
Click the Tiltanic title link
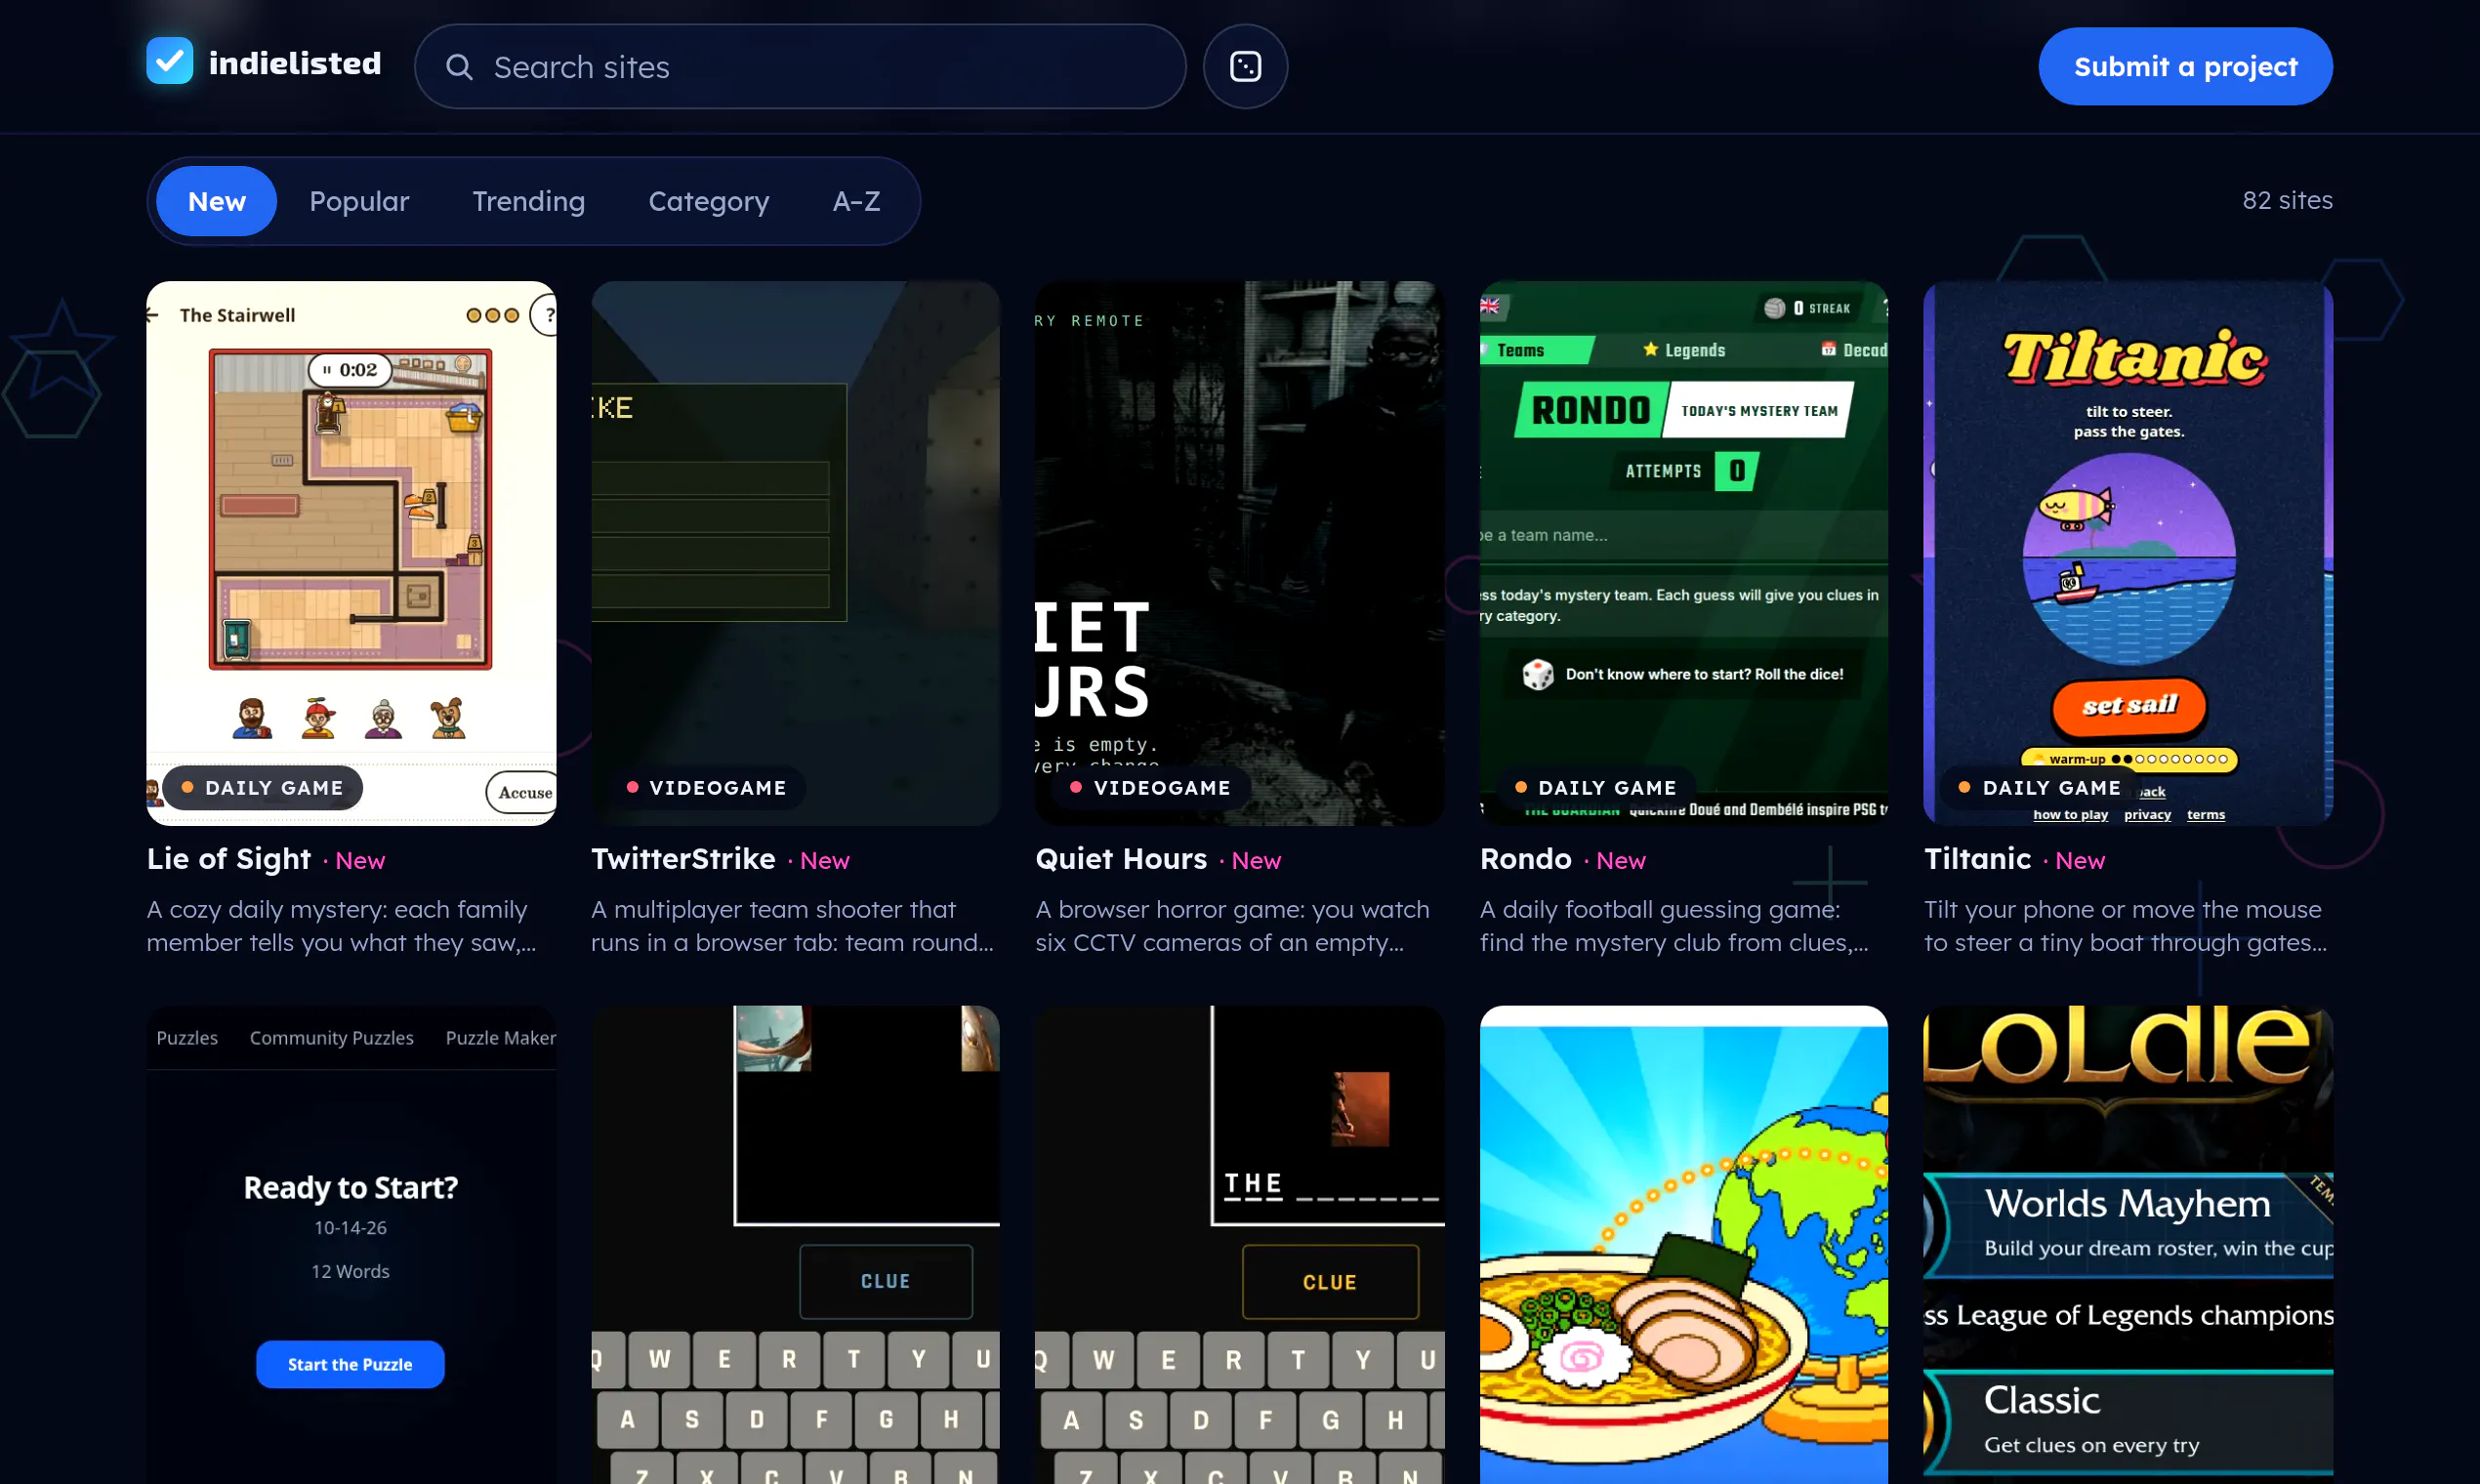pyautogui.click(x=1978, y=859)
